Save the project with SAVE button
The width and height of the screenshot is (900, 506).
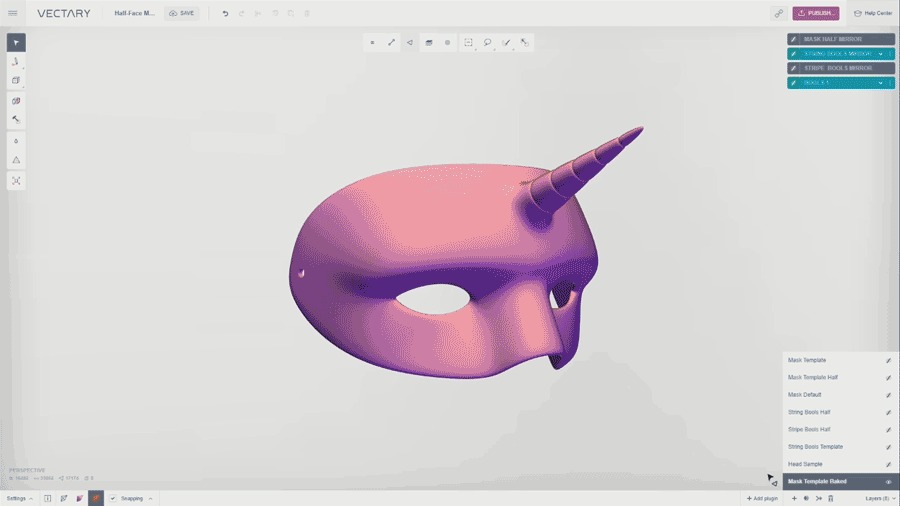(182, 14)
